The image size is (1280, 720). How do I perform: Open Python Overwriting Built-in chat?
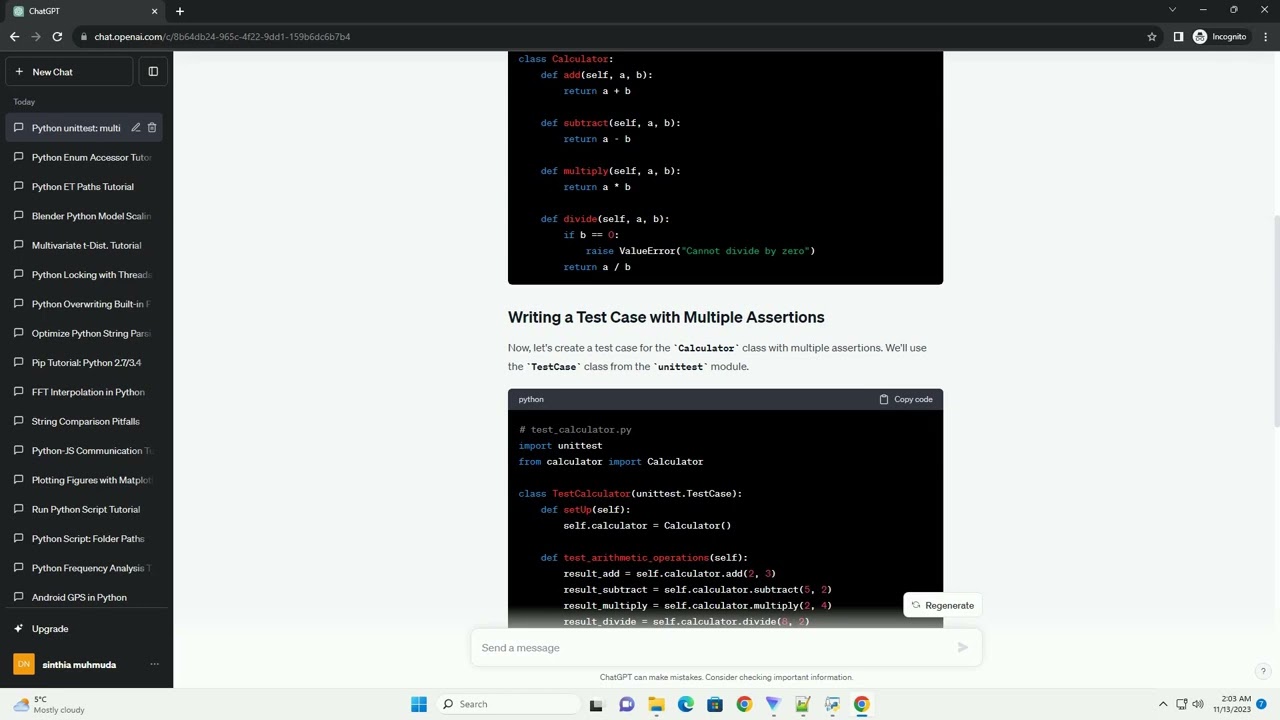point(84,304)
